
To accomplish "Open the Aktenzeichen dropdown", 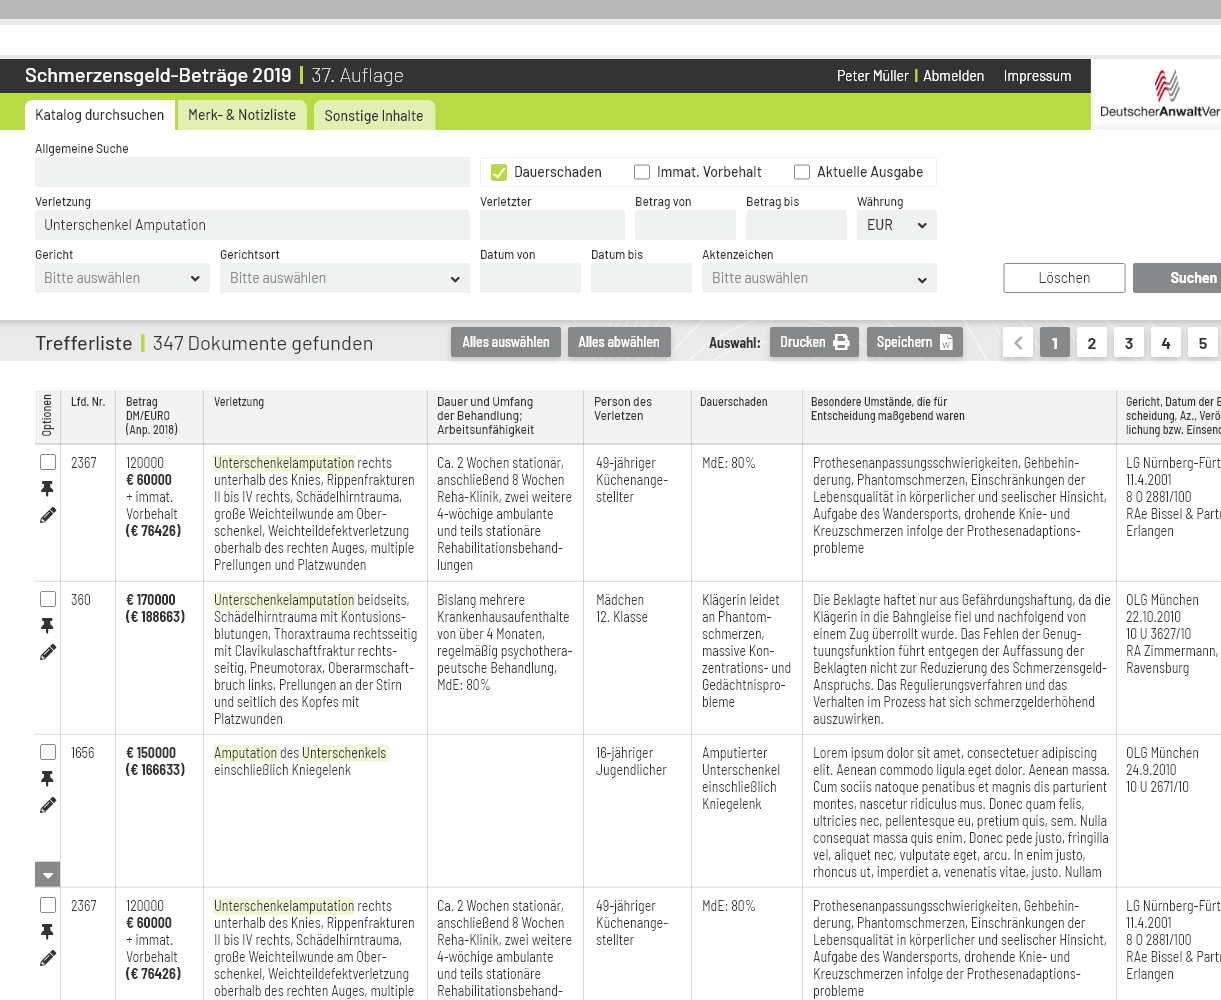I will pos(818,278).
